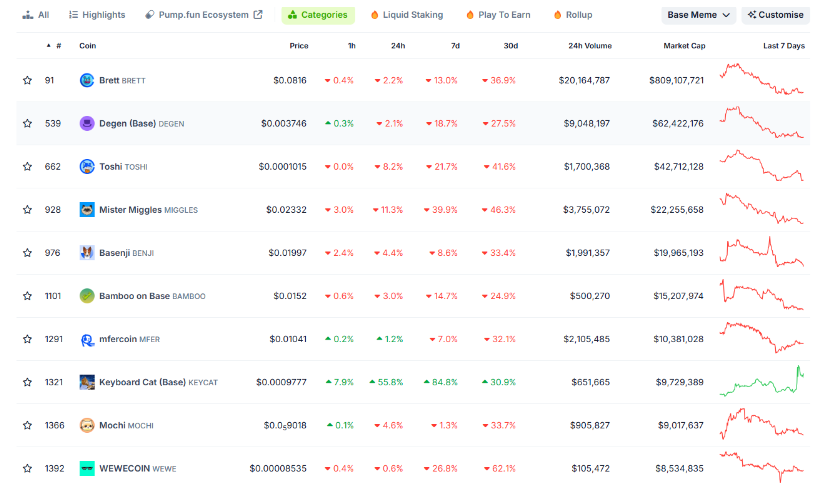The width and height of the screenshot is (821, 486).
Task: Click the Basenji dog logo
Action: coord(87,253)
